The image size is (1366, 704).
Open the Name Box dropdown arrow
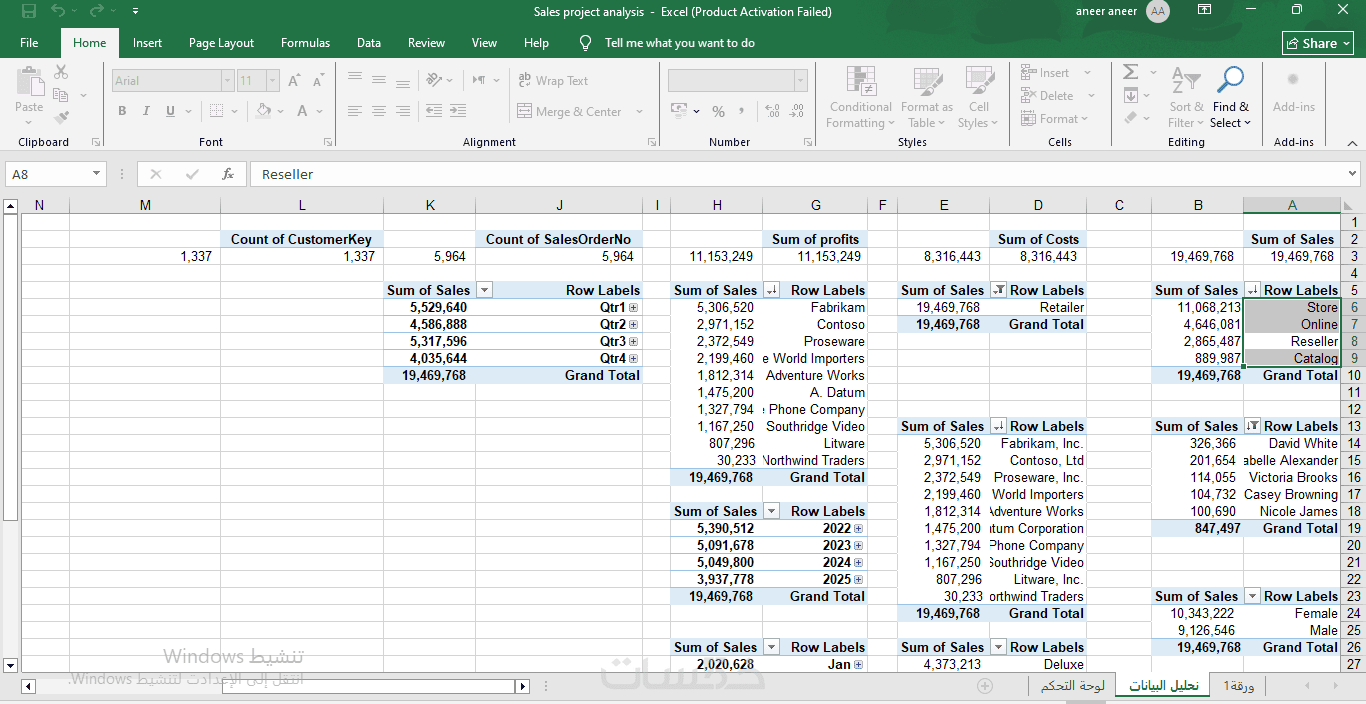point(96,174)
